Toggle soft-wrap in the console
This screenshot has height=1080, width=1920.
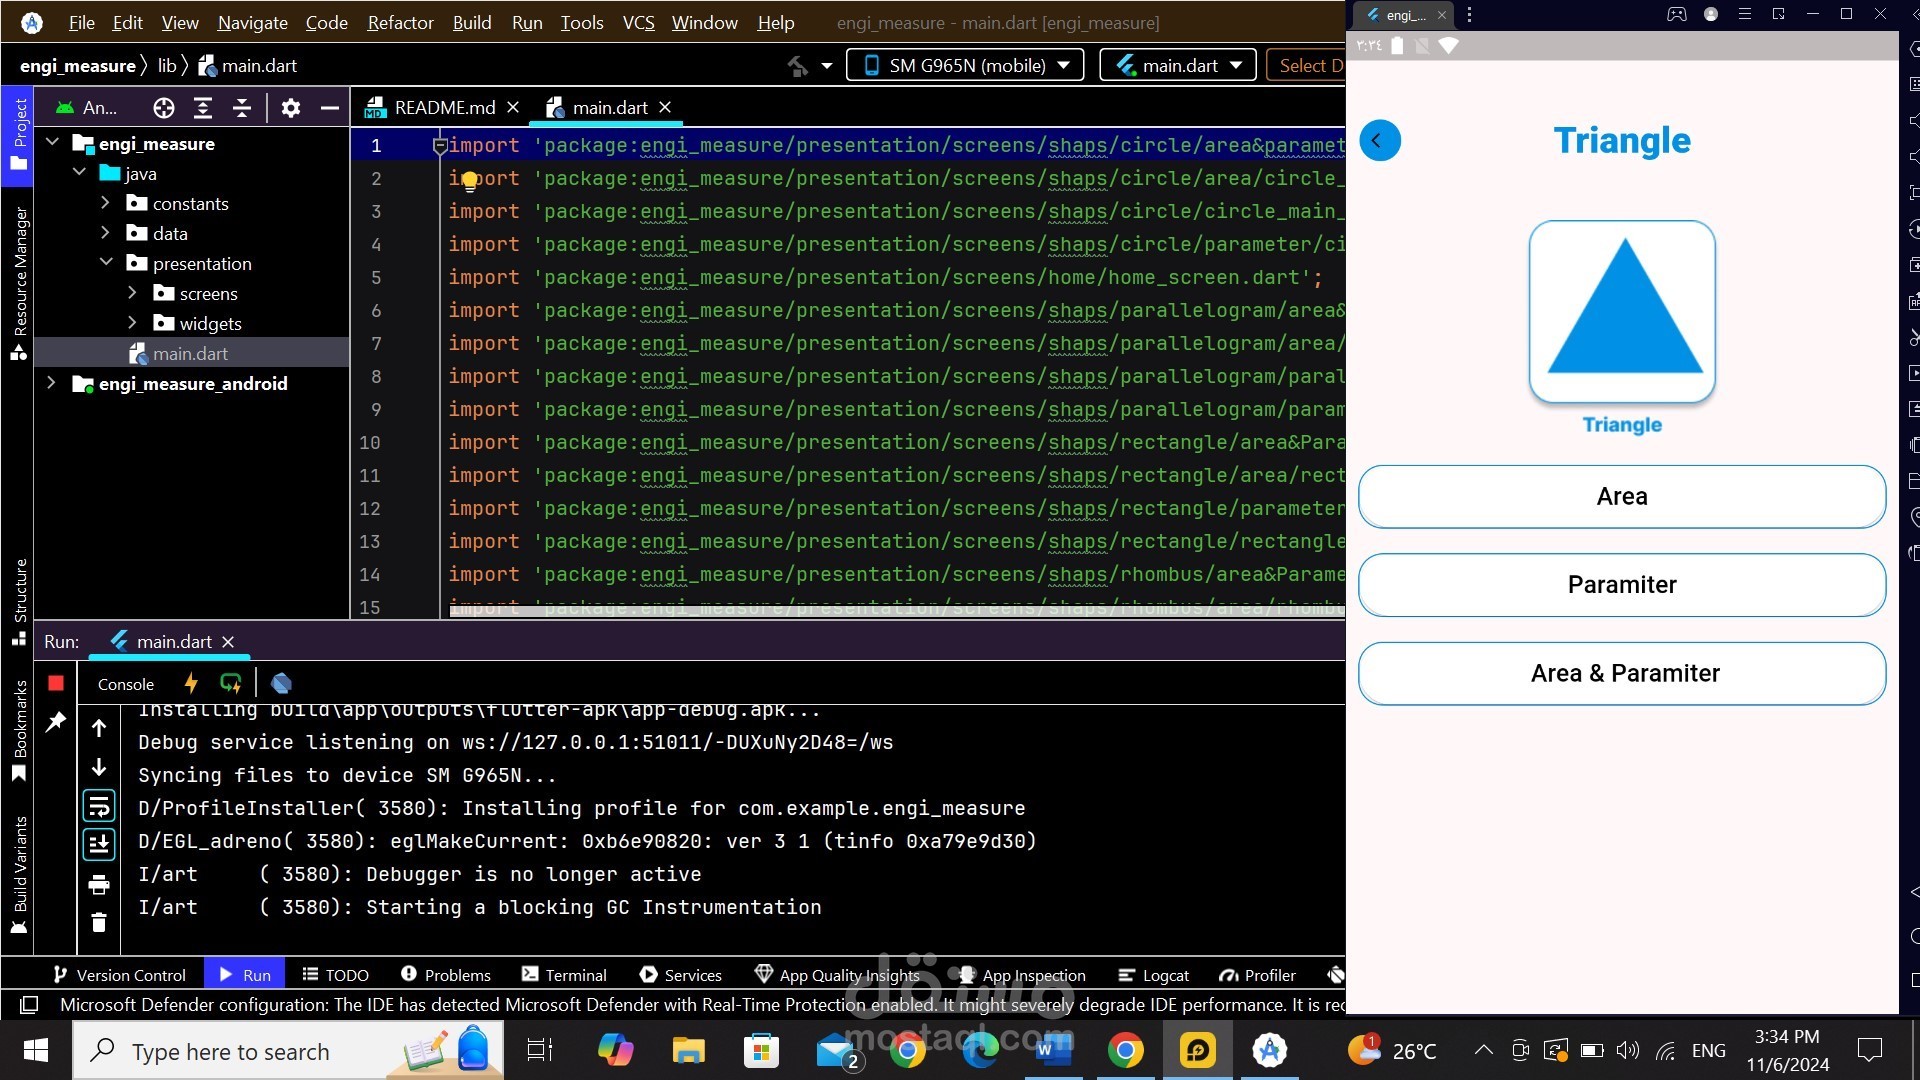[99, 806]
